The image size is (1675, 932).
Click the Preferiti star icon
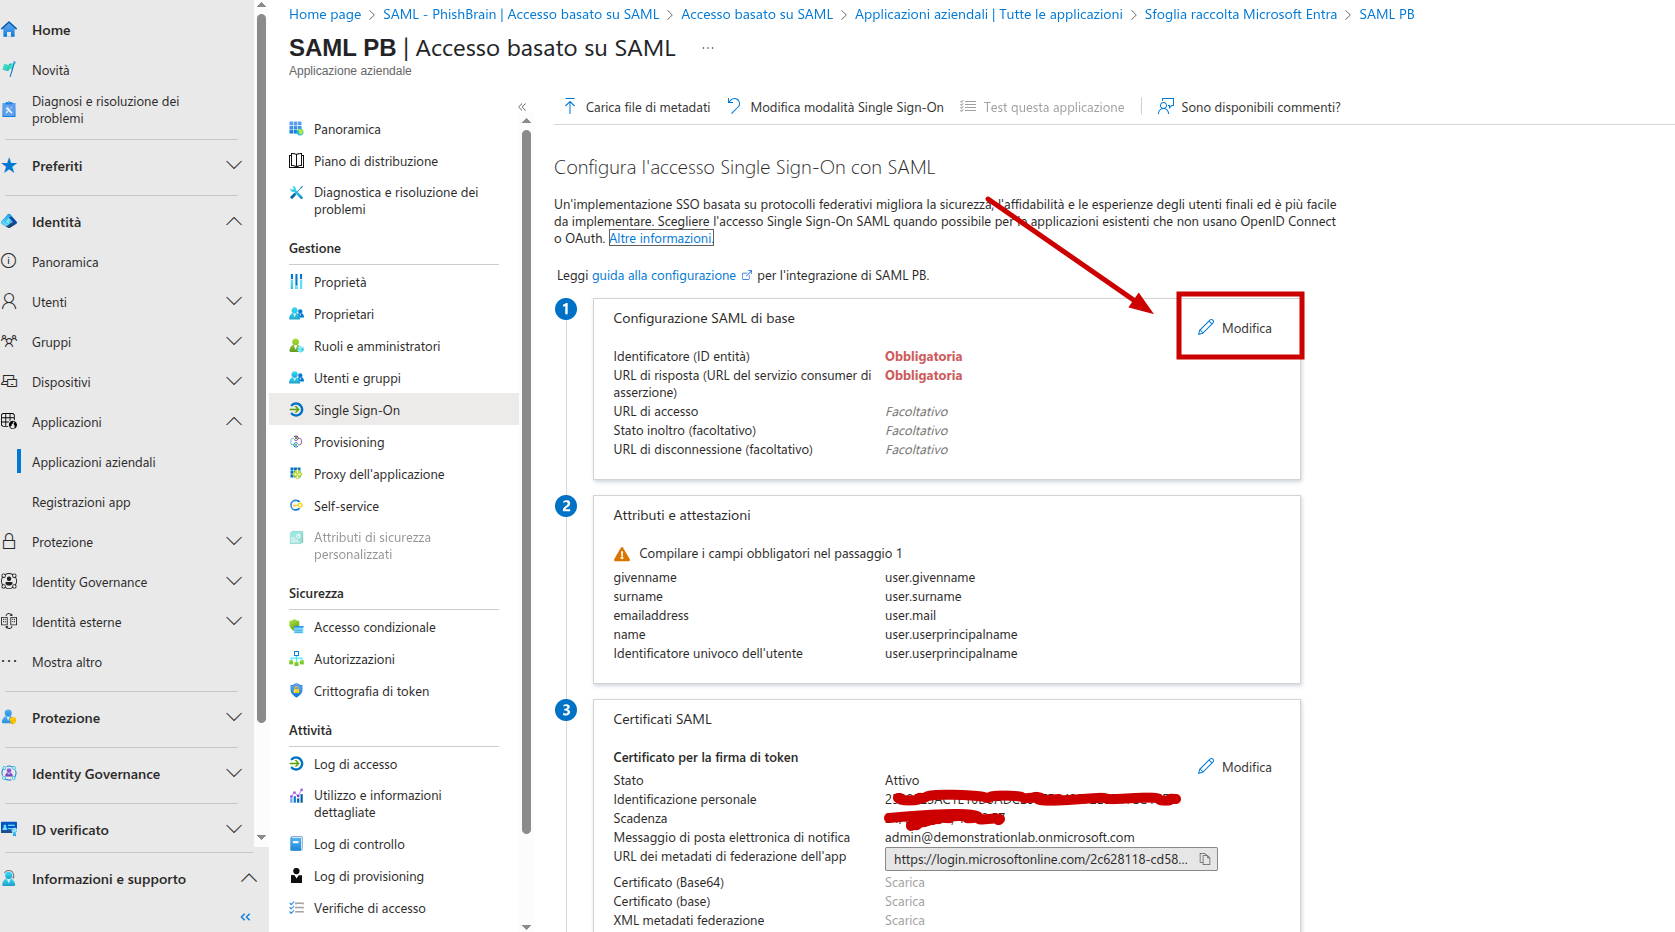coord(9,166)
